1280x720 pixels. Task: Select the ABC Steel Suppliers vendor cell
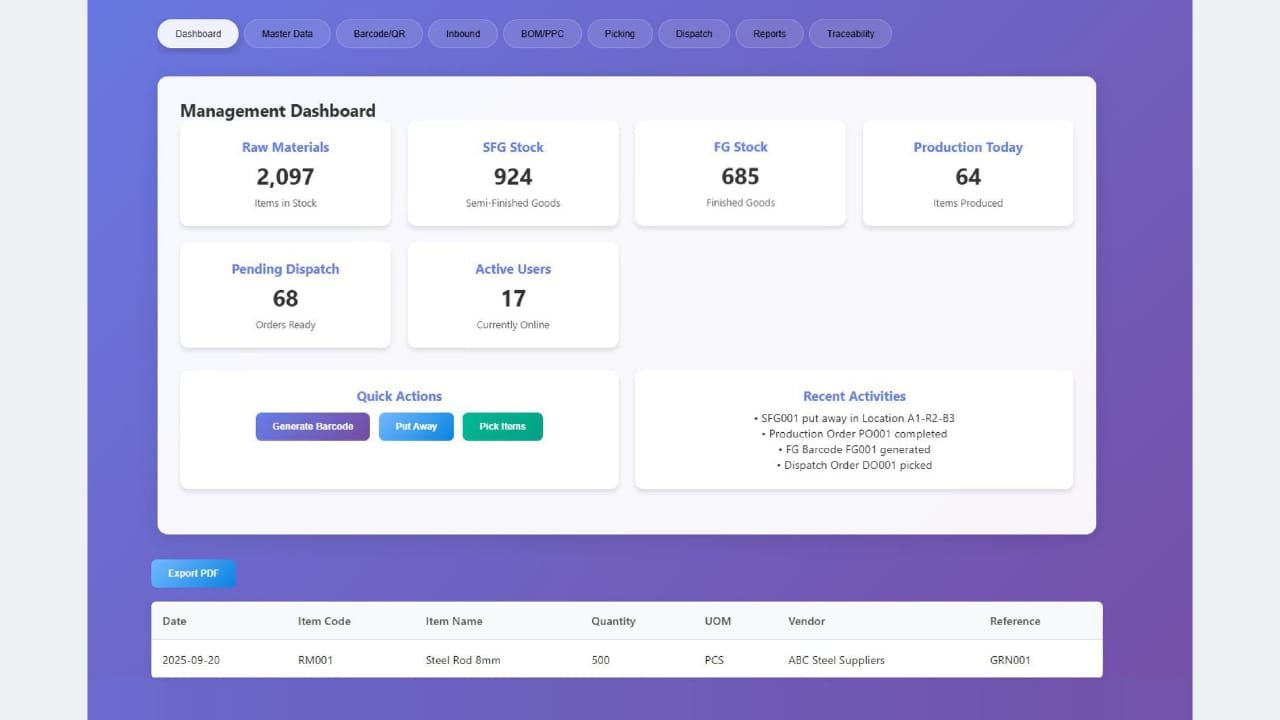(836, 660)
